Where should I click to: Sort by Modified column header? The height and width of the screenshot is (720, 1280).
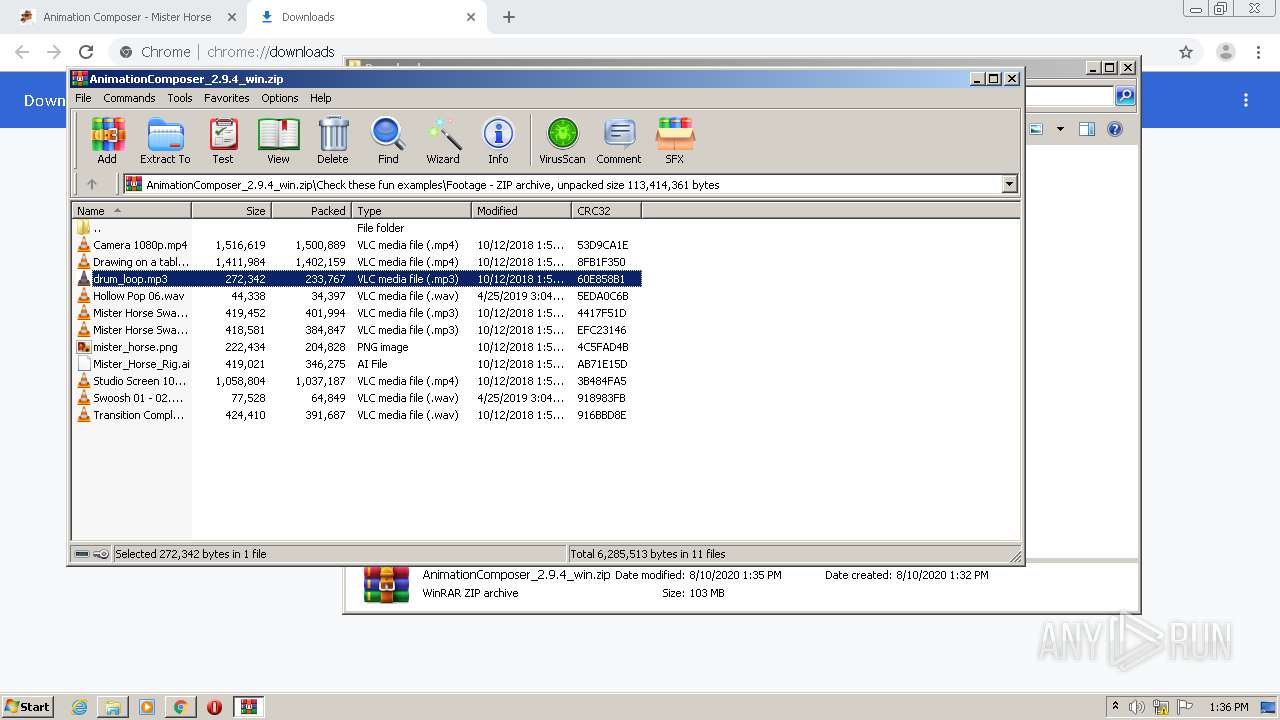coord(521,211)
